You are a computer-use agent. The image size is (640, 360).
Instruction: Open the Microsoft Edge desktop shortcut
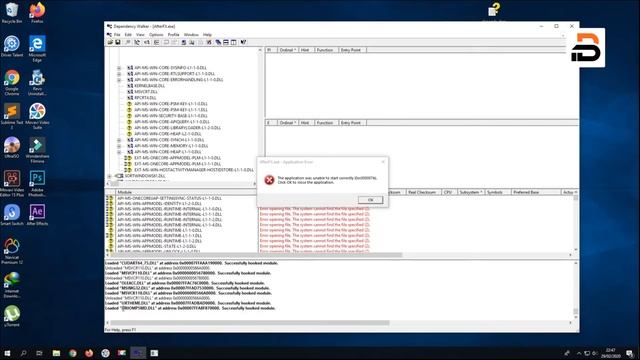(37, 49)
